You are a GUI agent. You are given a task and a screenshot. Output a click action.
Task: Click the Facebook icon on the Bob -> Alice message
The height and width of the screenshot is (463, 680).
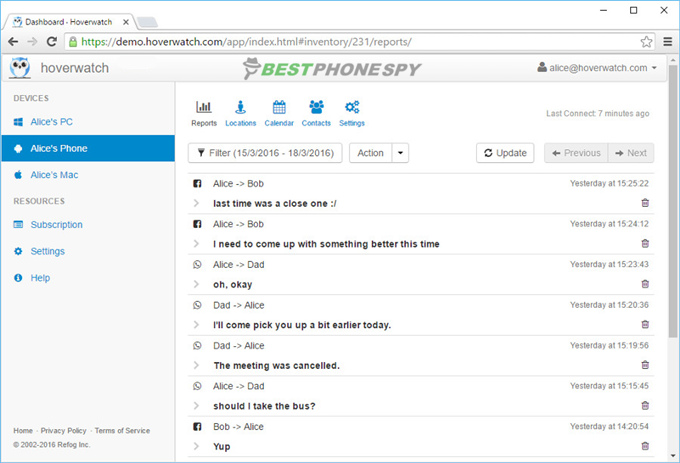coord(197,427)
